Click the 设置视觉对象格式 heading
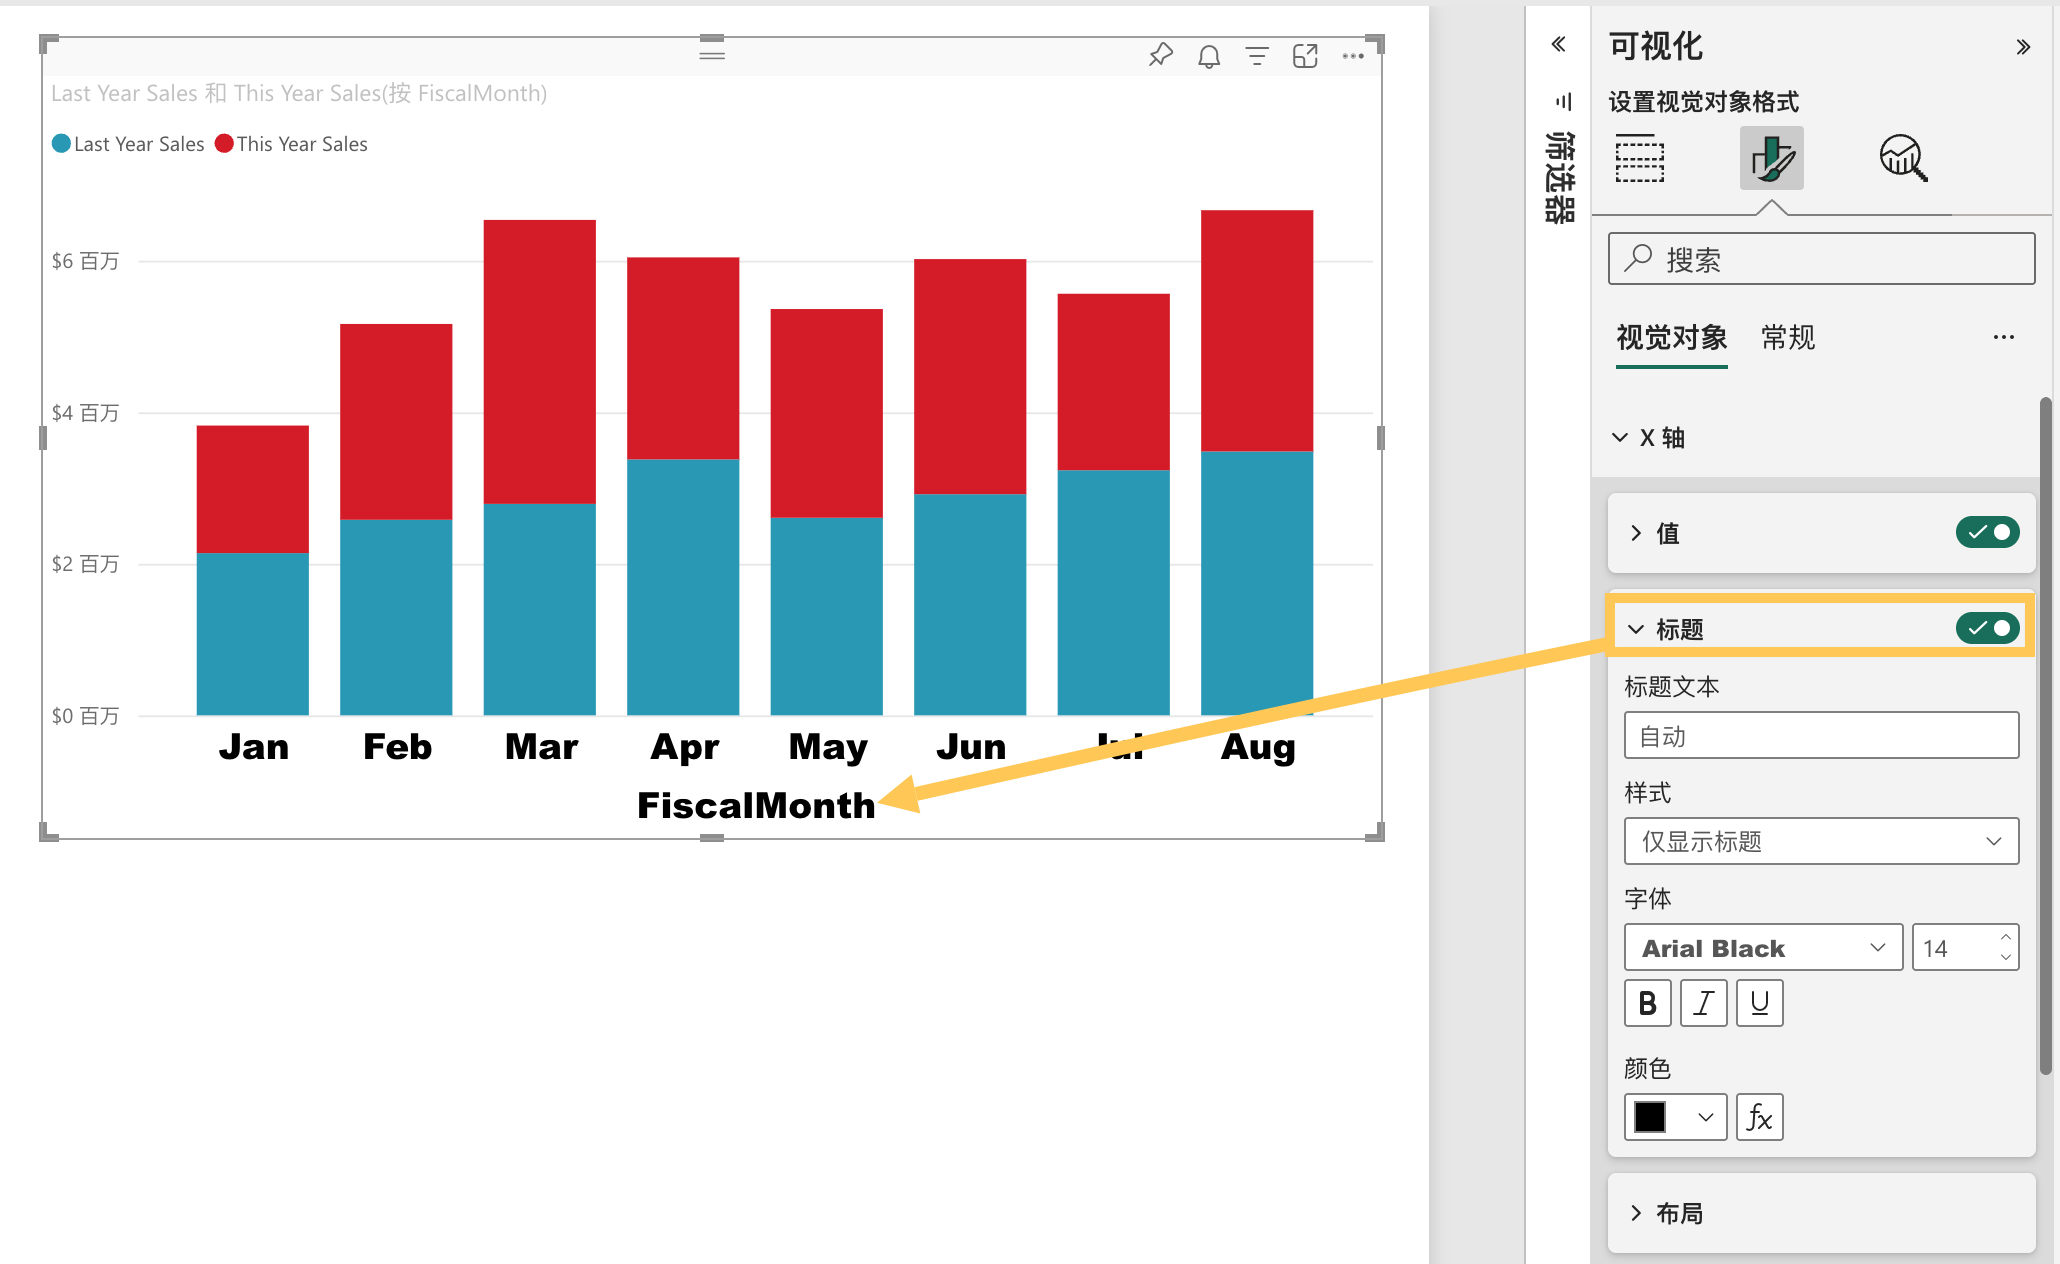The image size is (2060, 1264). coord(1703,102)
